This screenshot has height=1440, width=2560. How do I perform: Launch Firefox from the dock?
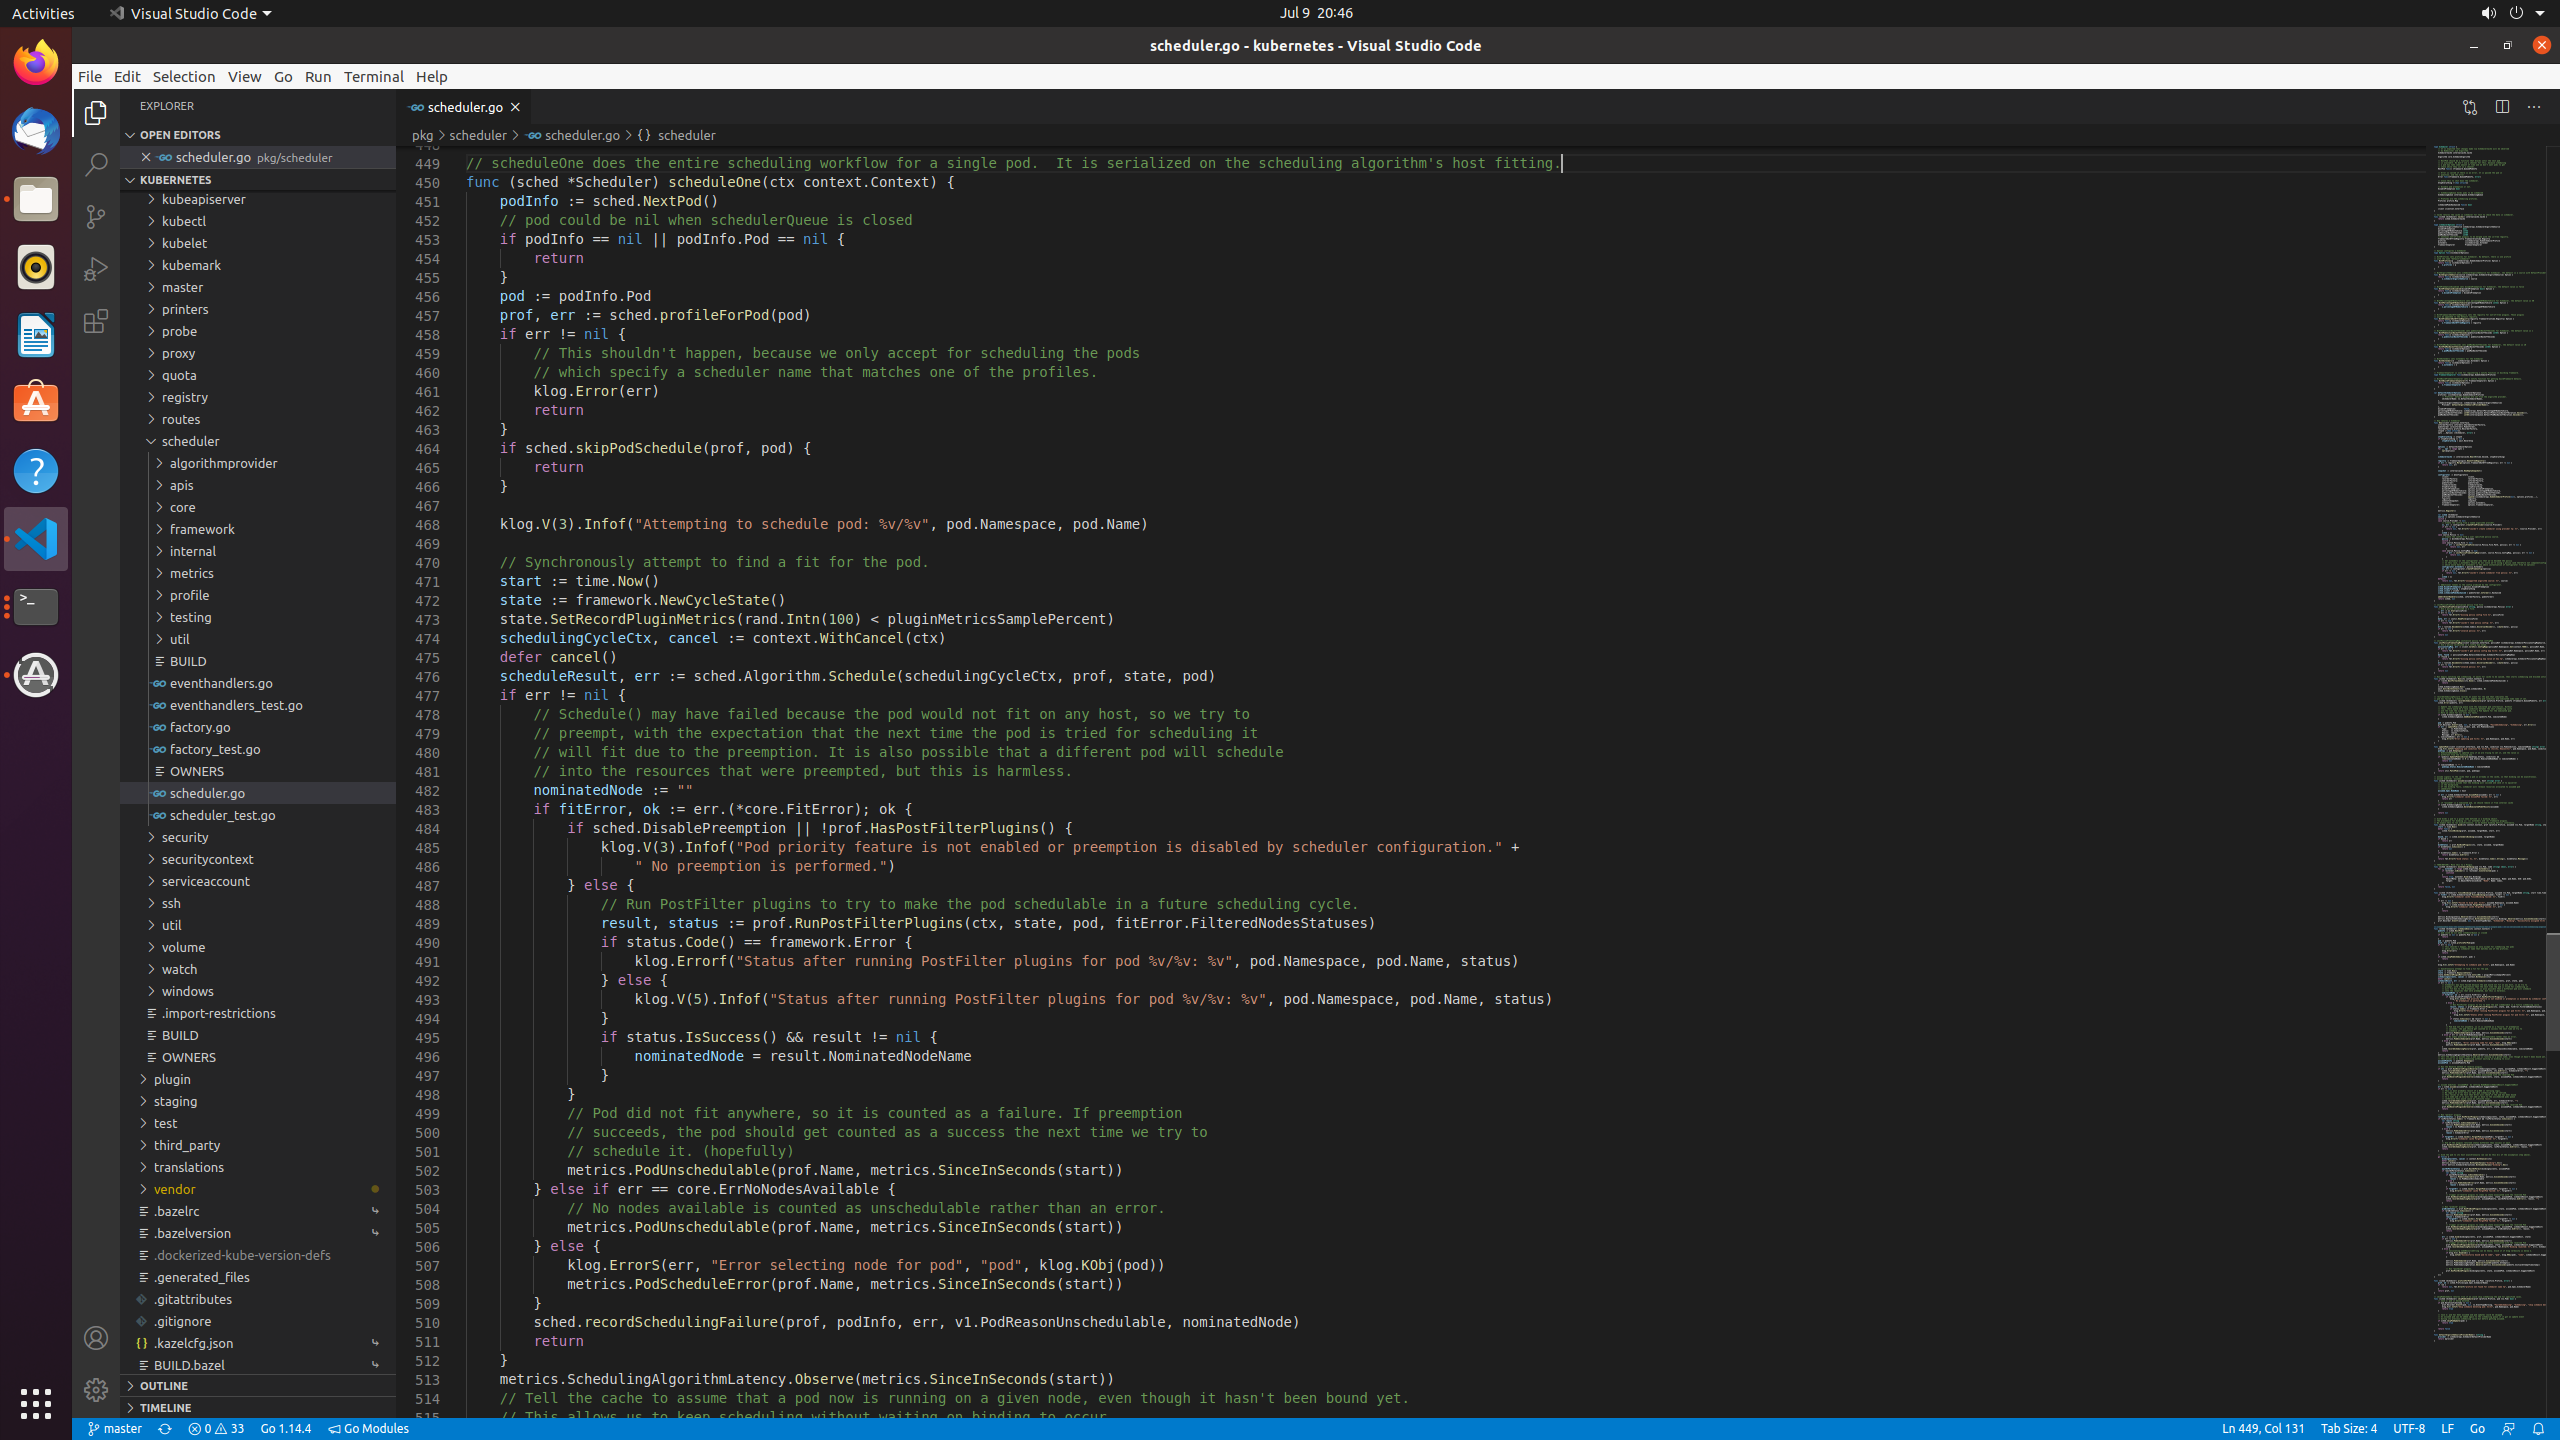36,62
